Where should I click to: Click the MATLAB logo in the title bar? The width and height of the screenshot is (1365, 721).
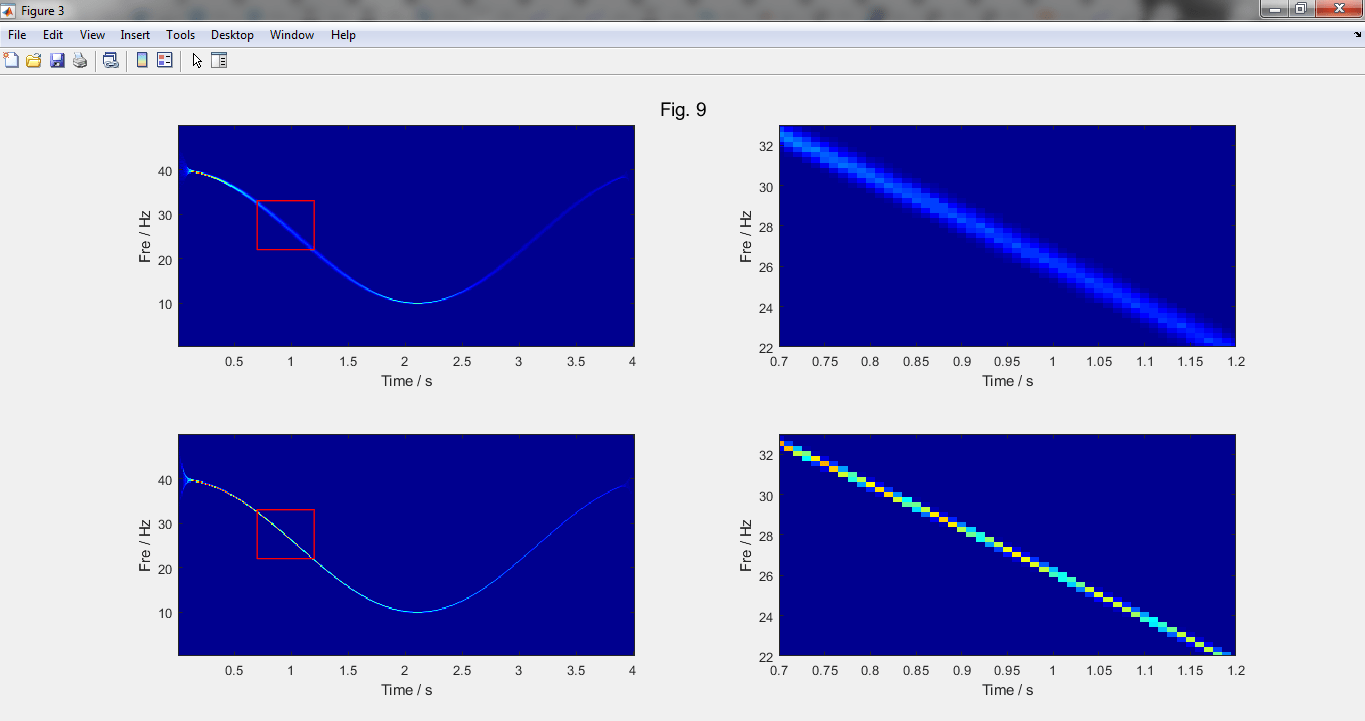tap(9, 10)
